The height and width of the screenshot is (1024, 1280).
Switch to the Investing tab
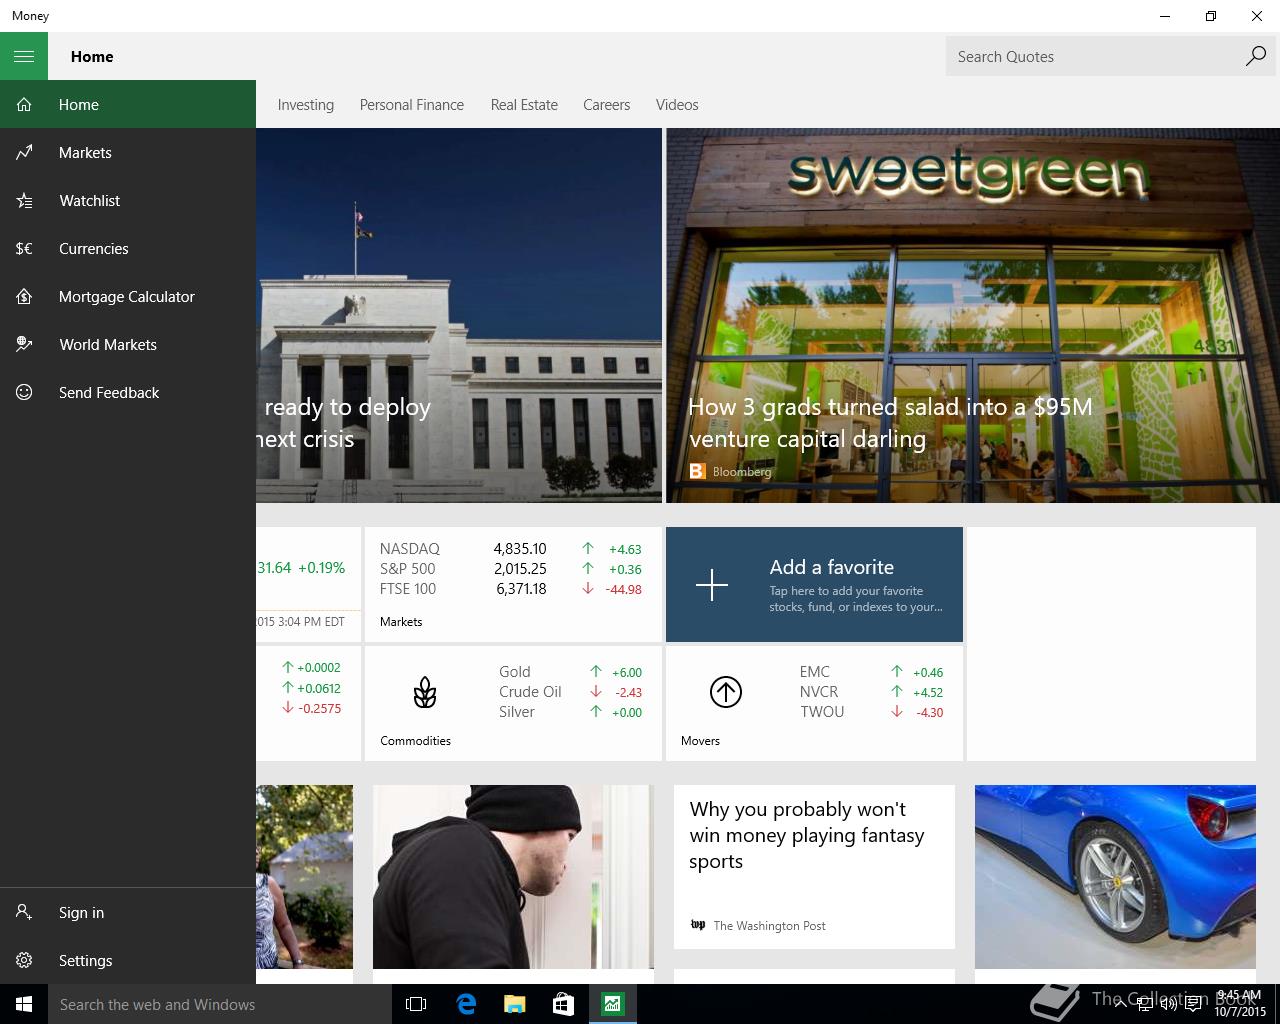(x=306, y=104)
